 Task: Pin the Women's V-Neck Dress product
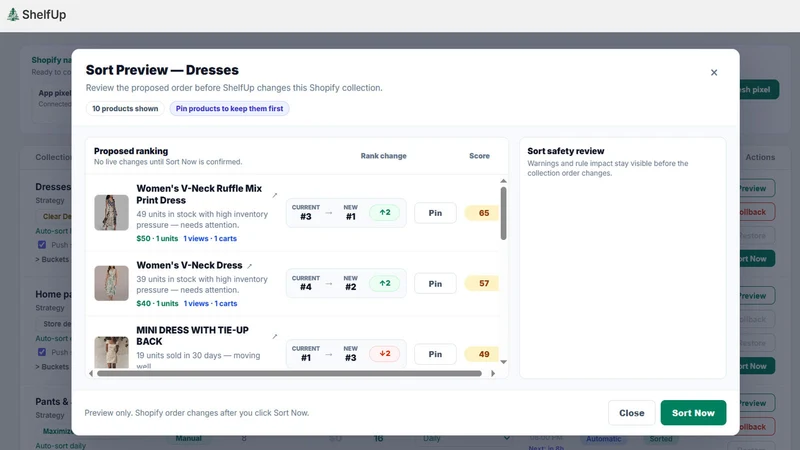(435, 284)
